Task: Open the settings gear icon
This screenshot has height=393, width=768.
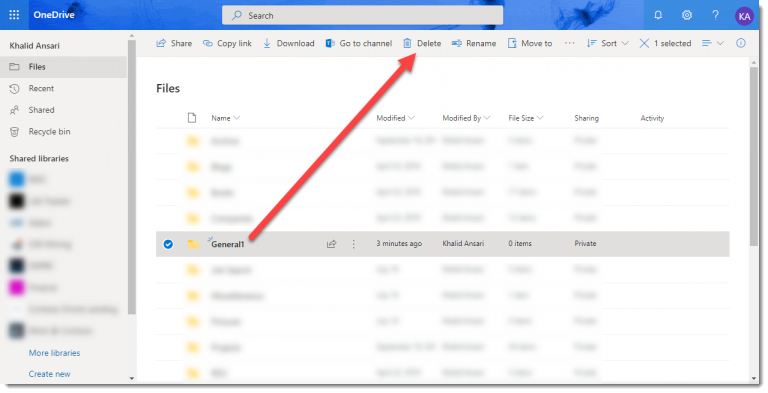Action: click(687, 15)
